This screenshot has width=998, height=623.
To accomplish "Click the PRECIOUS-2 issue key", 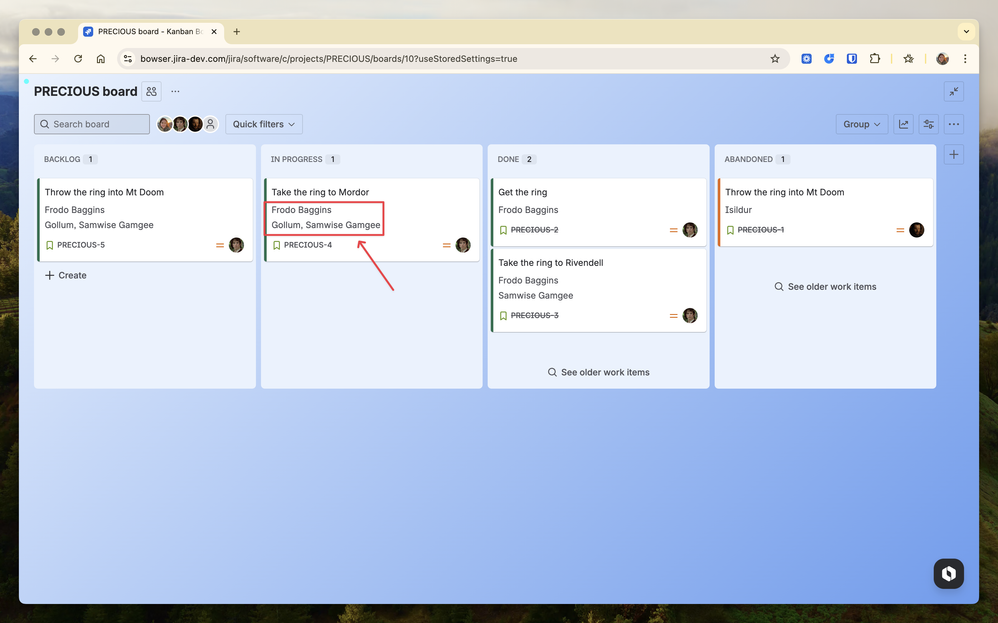I will pos(535,230).
